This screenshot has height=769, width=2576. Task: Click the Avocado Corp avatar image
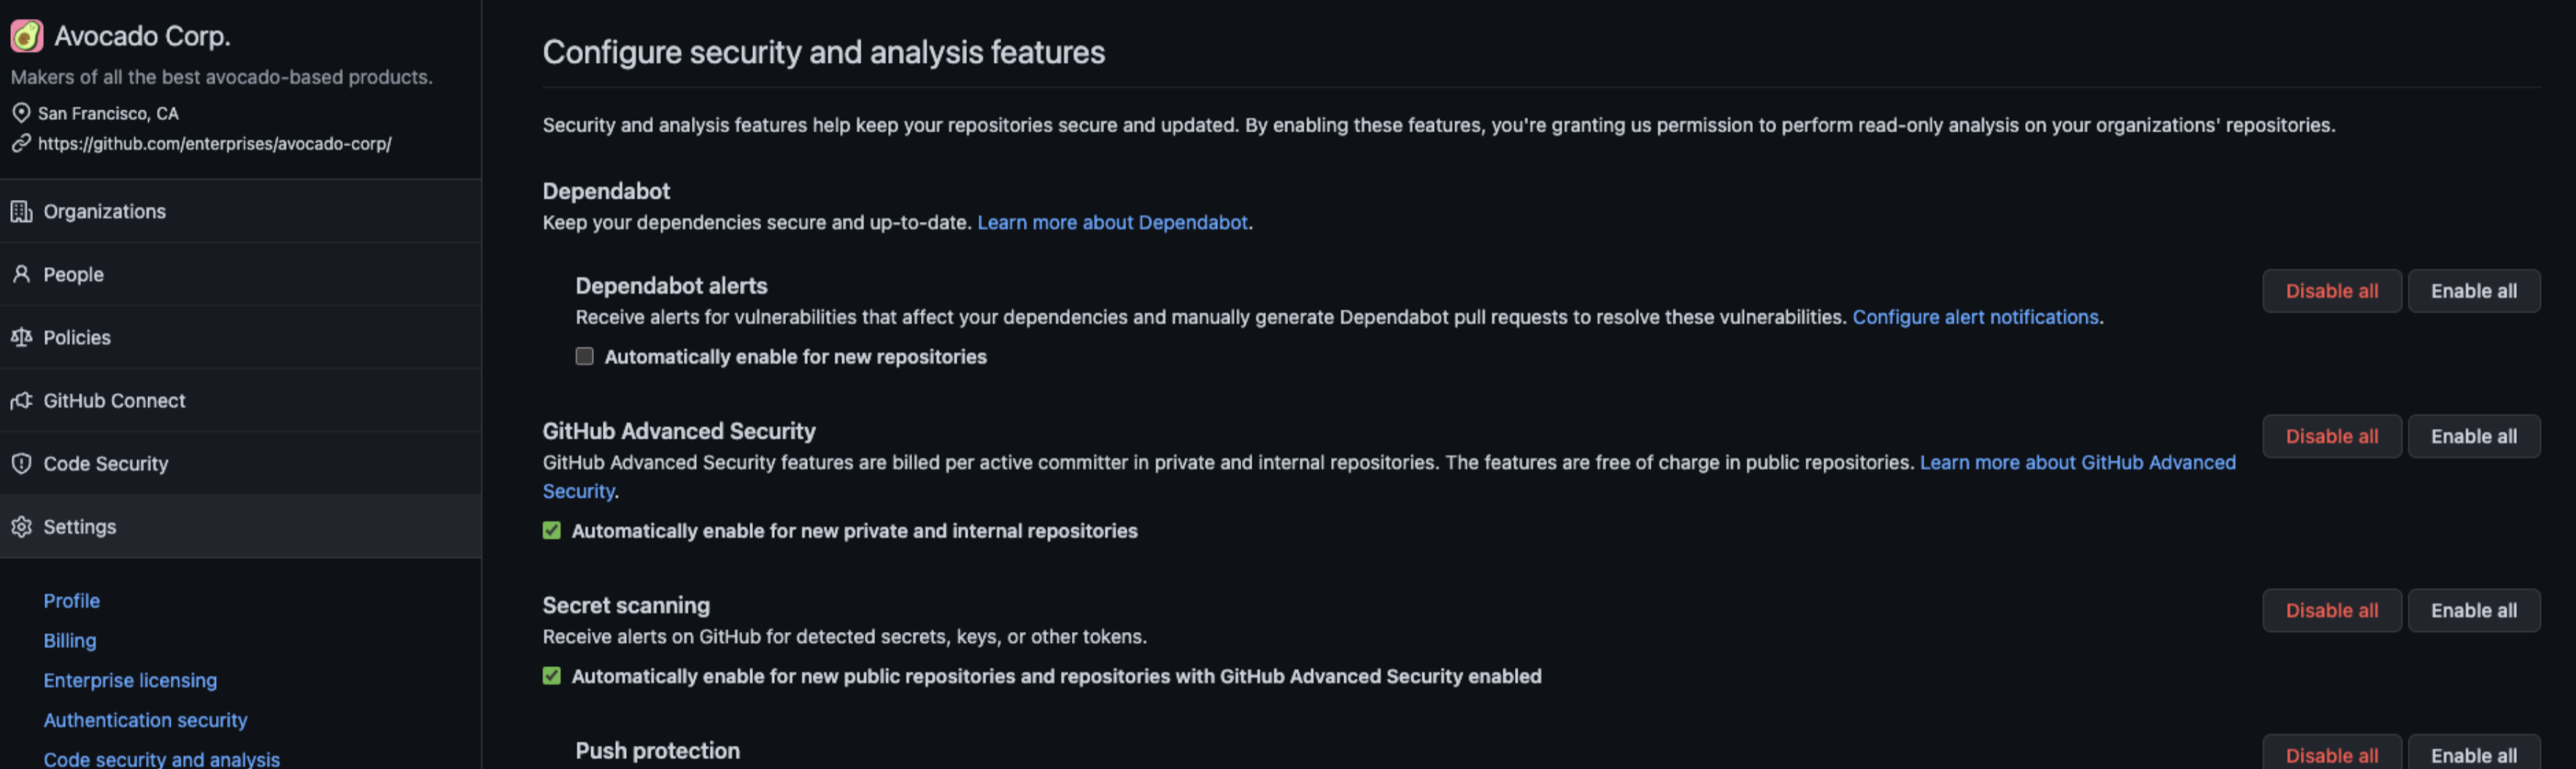pos(26,35)
